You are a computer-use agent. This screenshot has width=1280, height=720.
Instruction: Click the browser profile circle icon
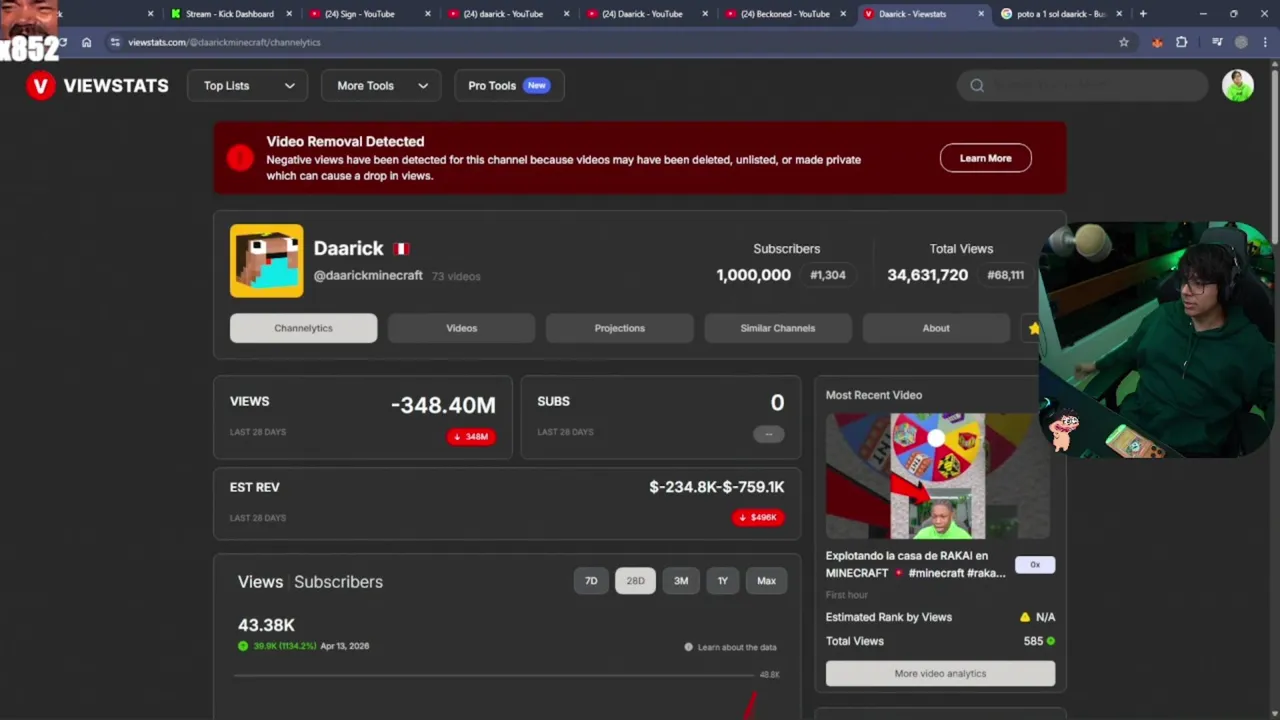pos(1241,42)
